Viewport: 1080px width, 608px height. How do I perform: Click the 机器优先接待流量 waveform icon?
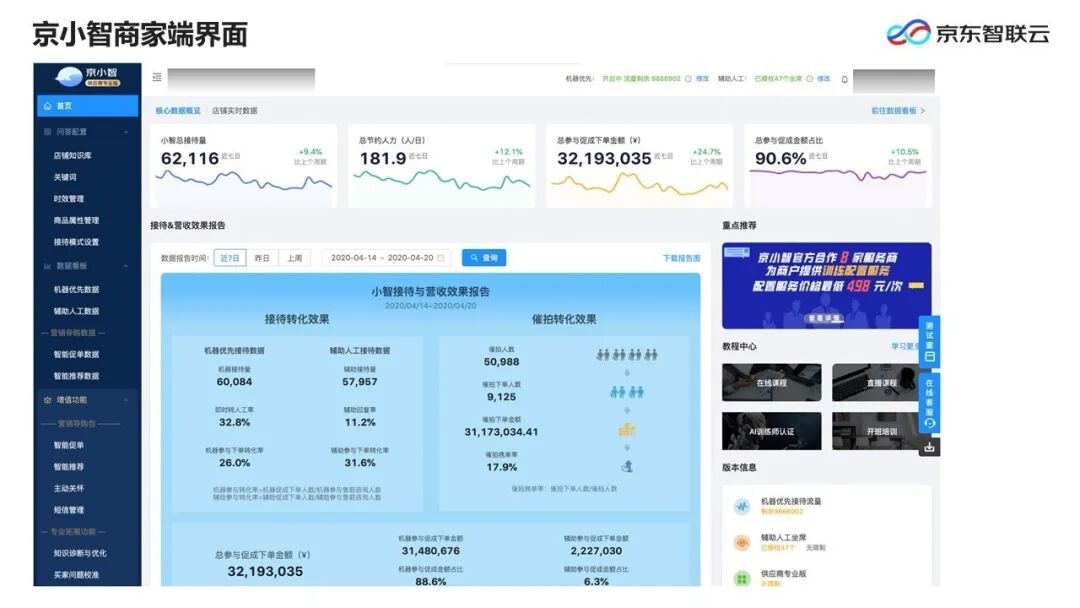(x=742, y=506)
